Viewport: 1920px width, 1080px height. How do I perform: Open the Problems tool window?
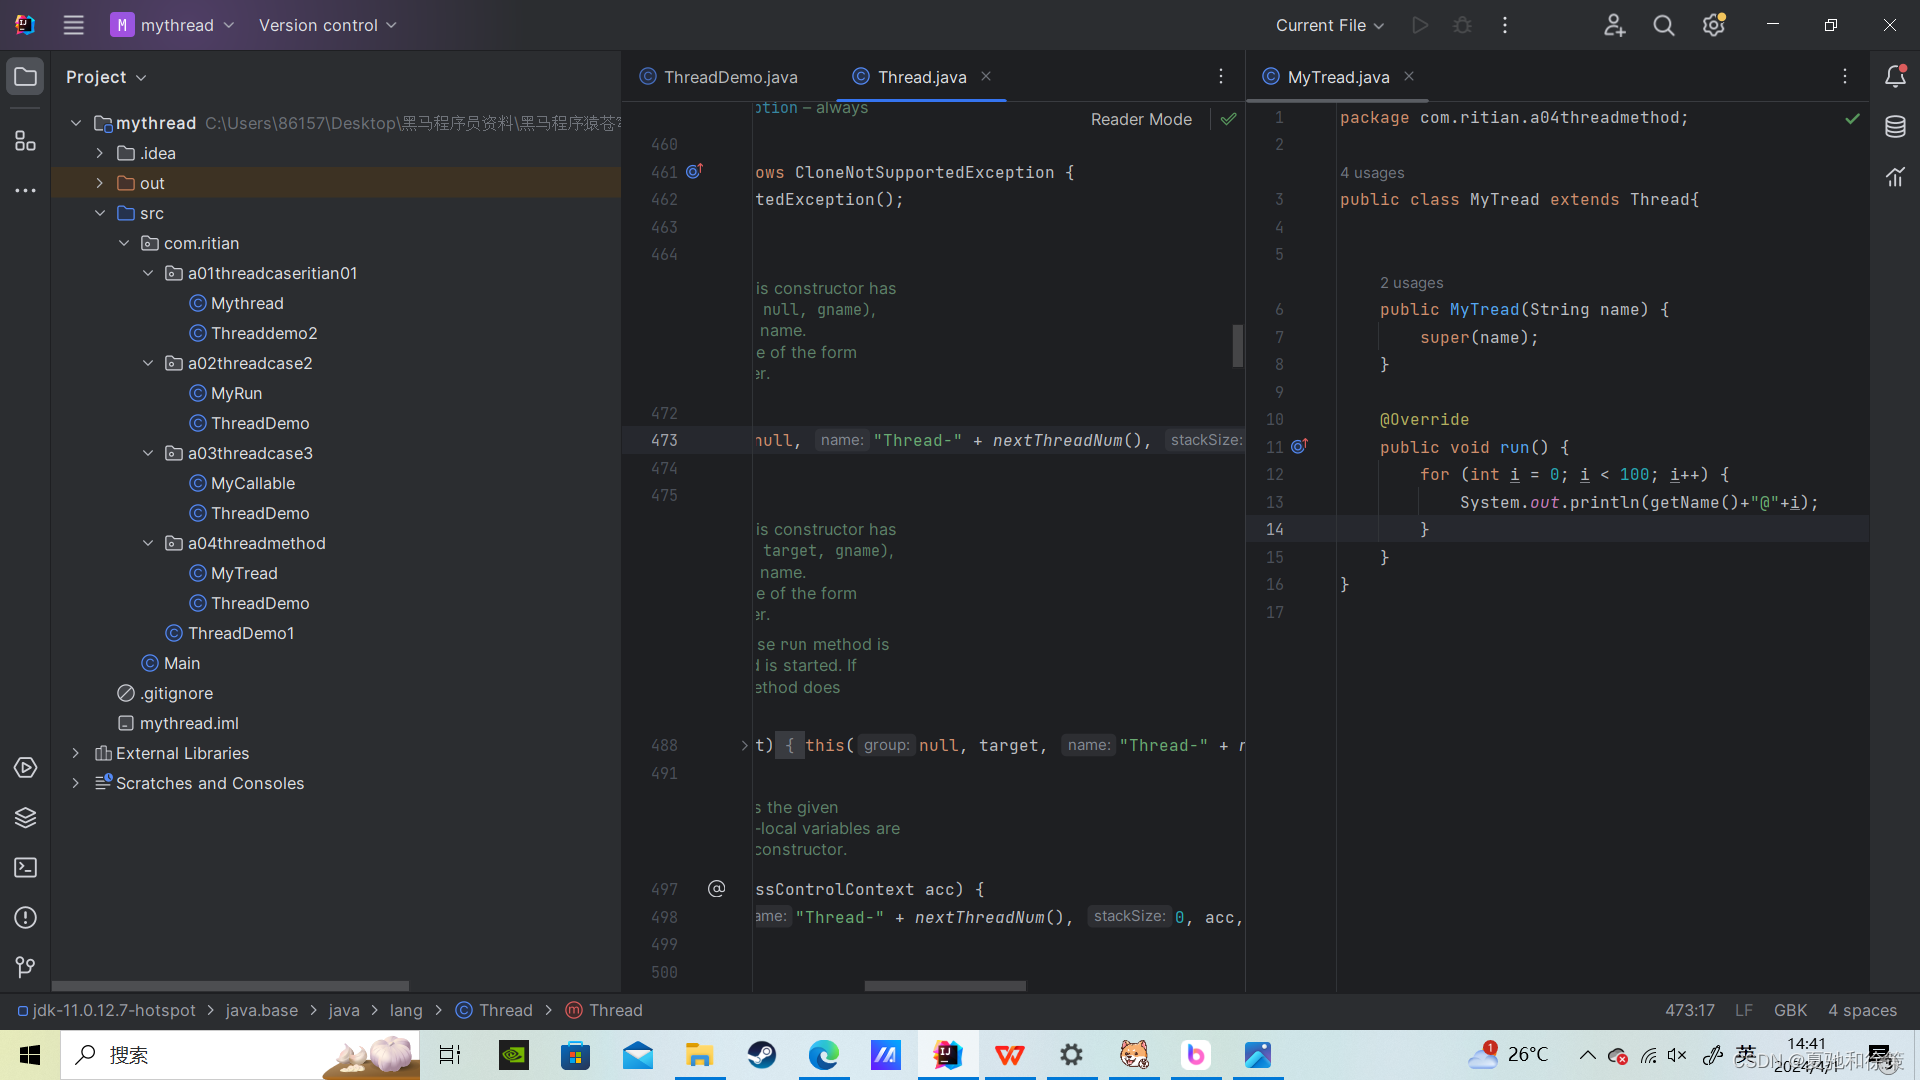tap(25, 918)
